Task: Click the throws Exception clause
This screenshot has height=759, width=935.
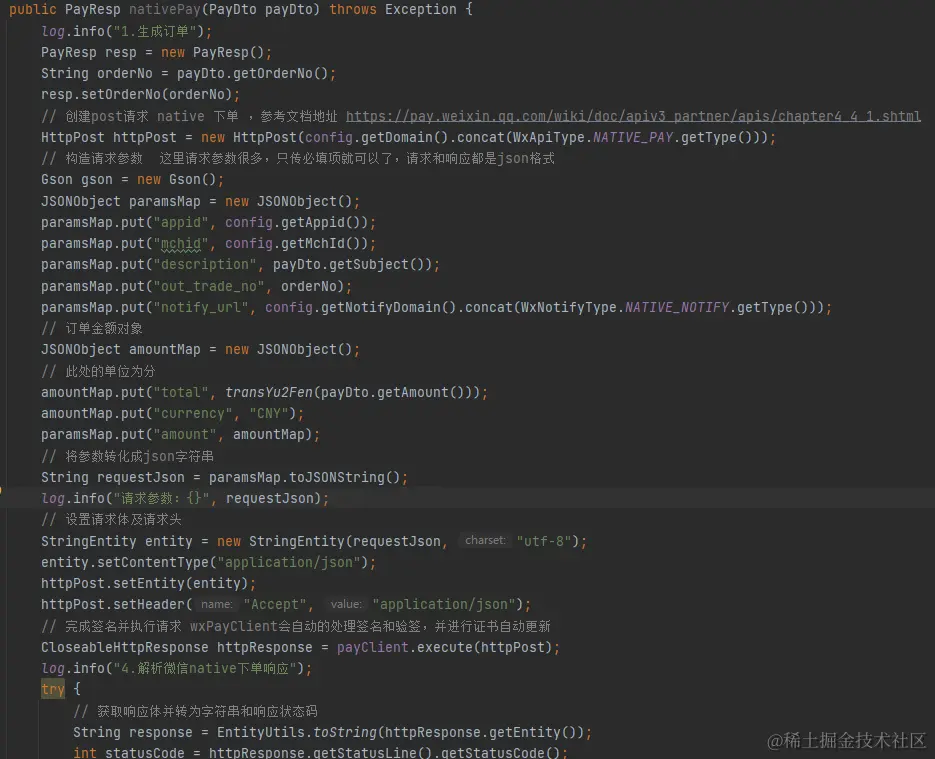Action: (393, 10)
